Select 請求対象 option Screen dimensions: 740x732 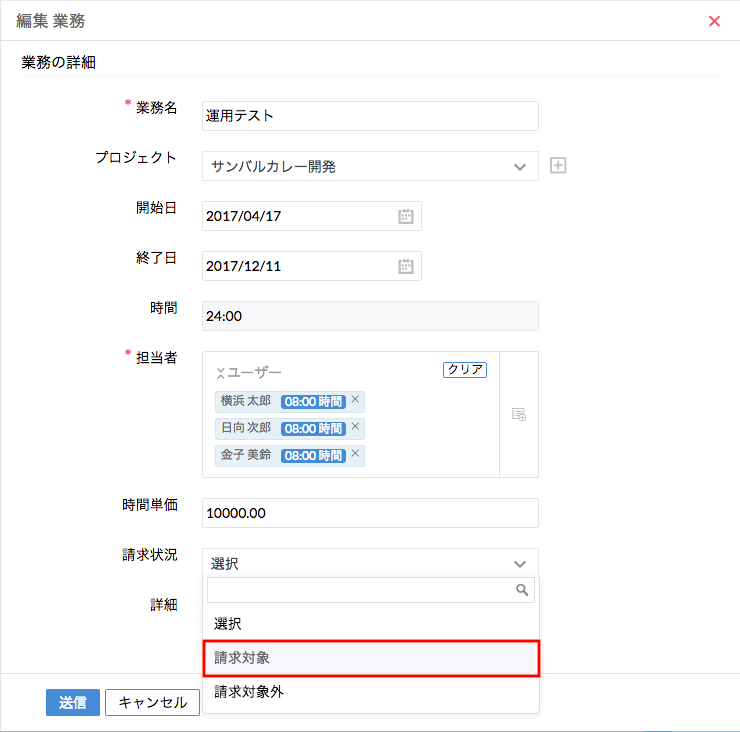(x=372, y=658)
